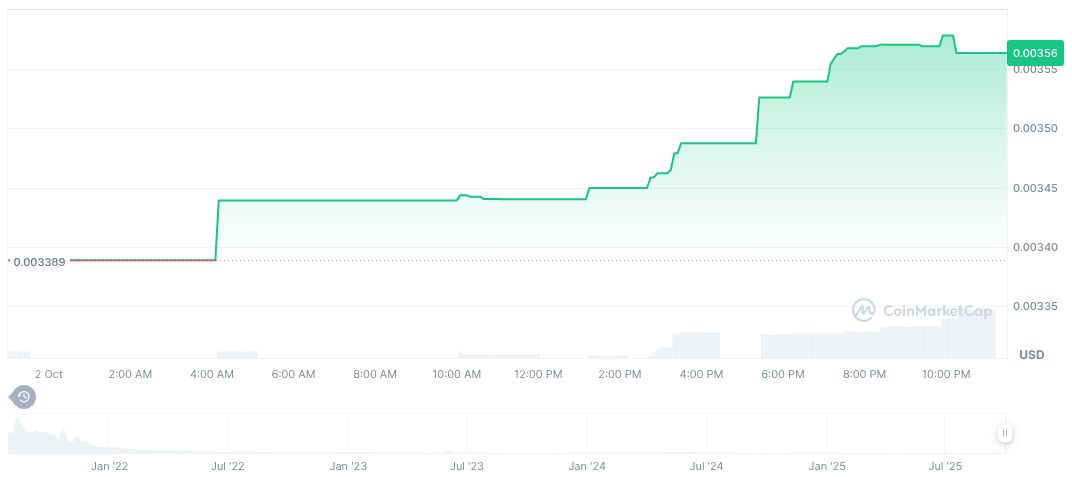The width and height of the screenshot is (1072, 477).
Task: Click the 0.003389 opening price marker
Action: pos(40,262)
